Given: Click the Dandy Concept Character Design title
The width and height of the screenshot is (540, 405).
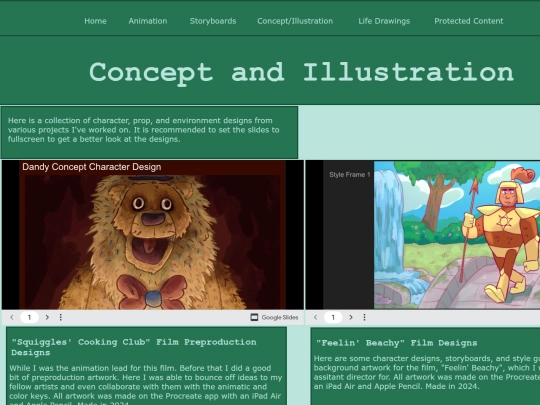Looking at the screenshot, I should (92, 167).
